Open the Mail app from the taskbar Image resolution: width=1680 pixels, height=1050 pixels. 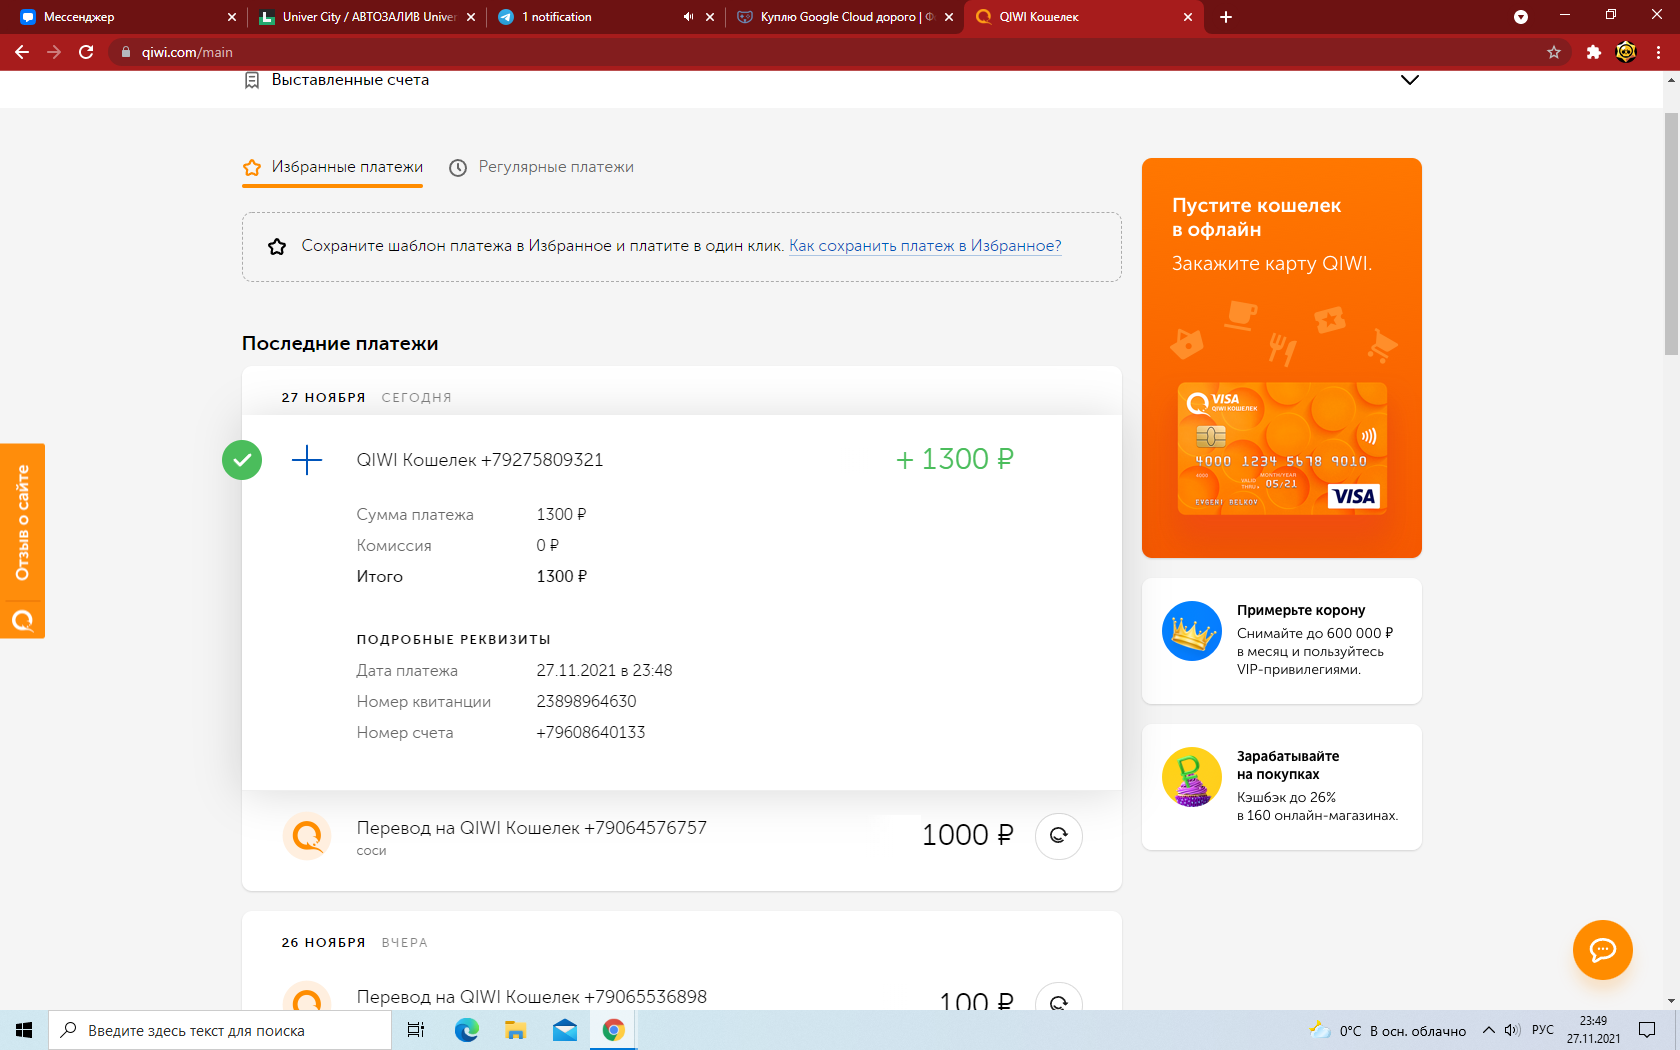pyautogui.click(x=565, y=1030)
